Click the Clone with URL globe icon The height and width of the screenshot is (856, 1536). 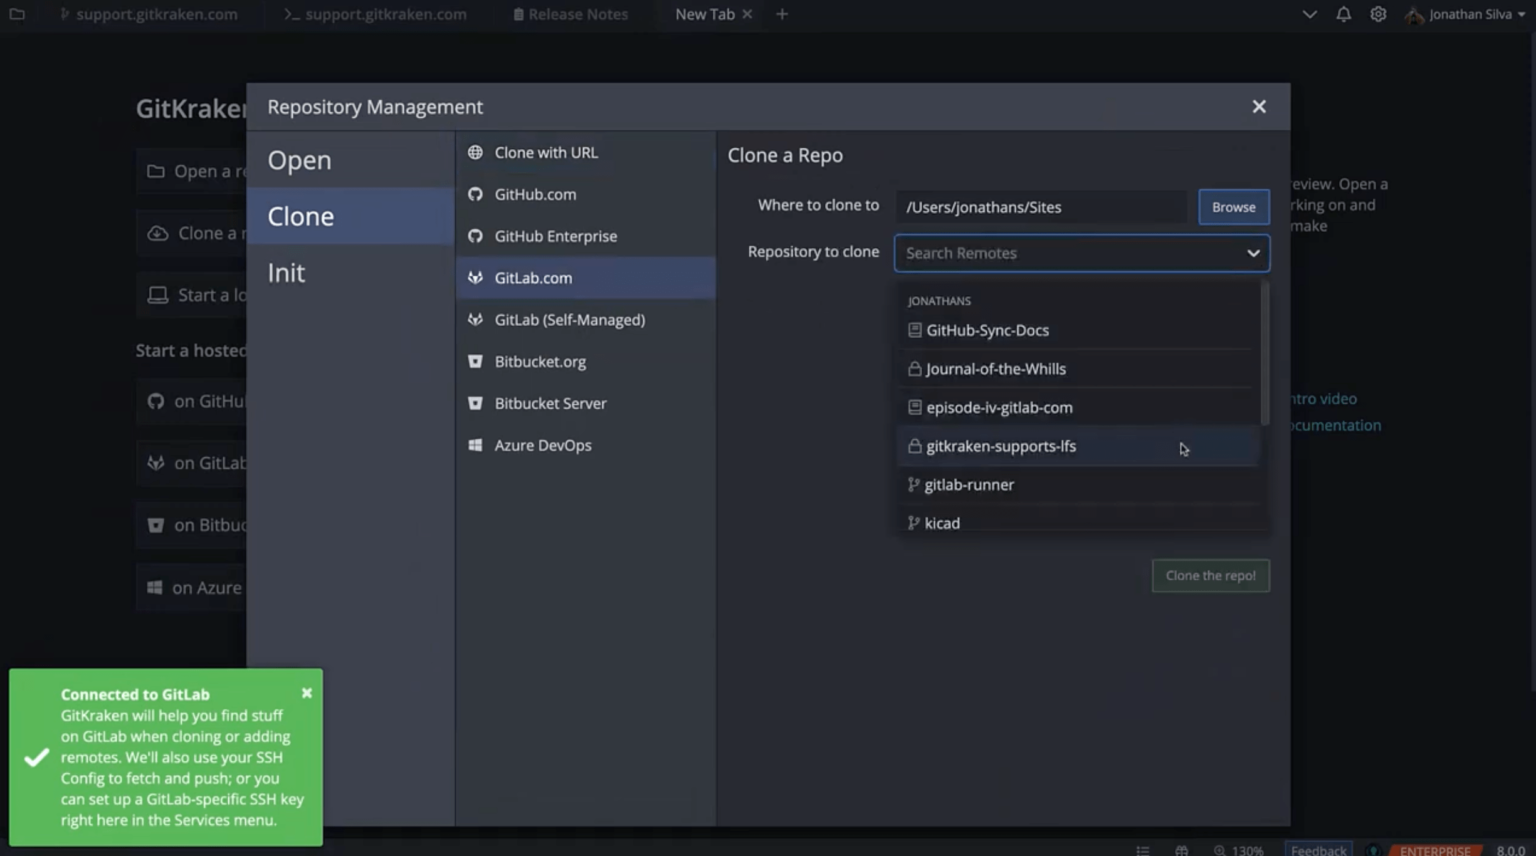pos(475,152)
